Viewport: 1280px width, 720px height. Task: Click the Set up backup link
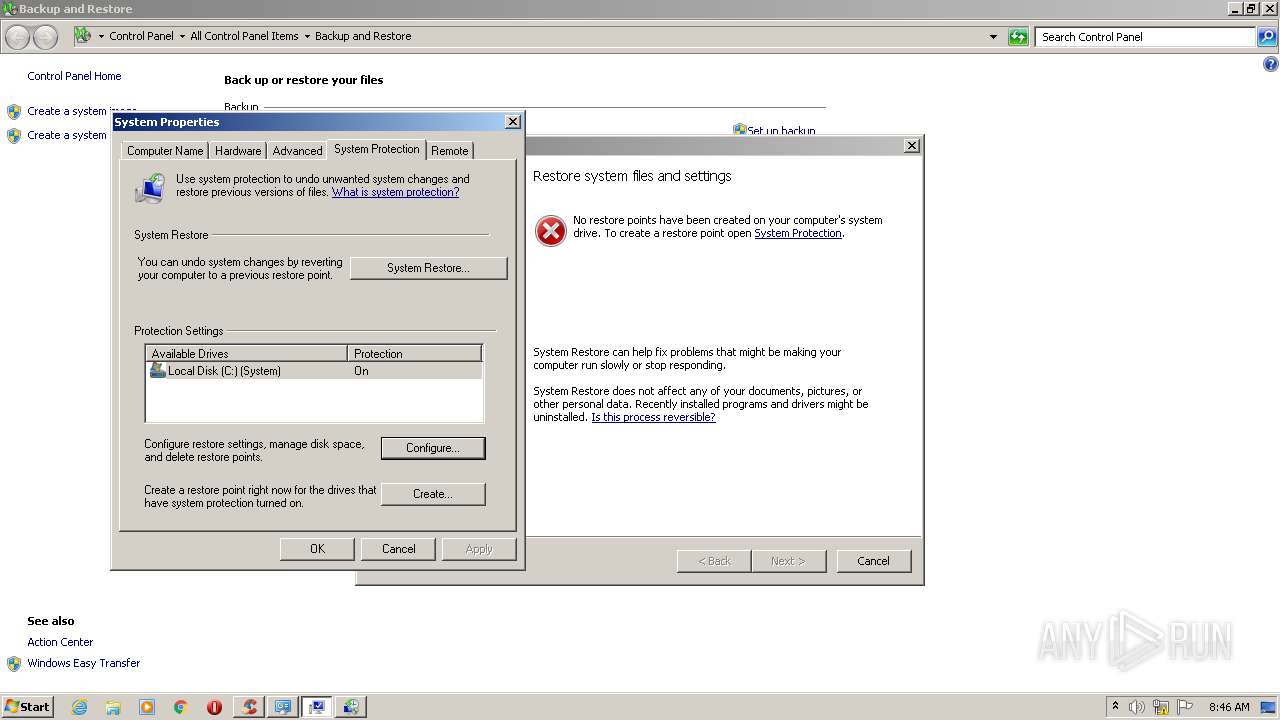coord(782,131)
